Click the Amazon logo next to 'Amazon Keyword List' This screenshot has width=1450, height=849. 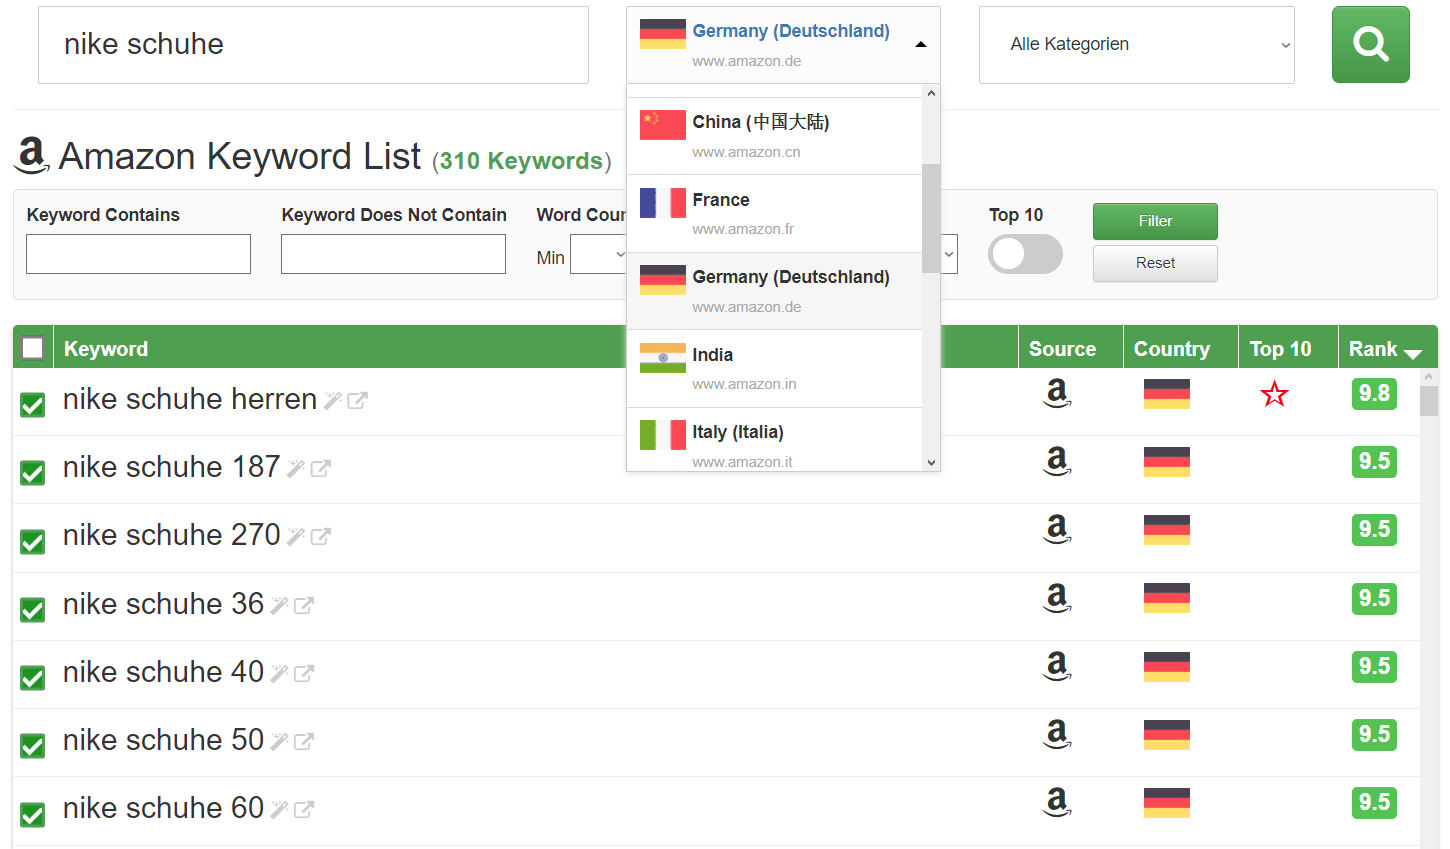click(x=31, y=155)
